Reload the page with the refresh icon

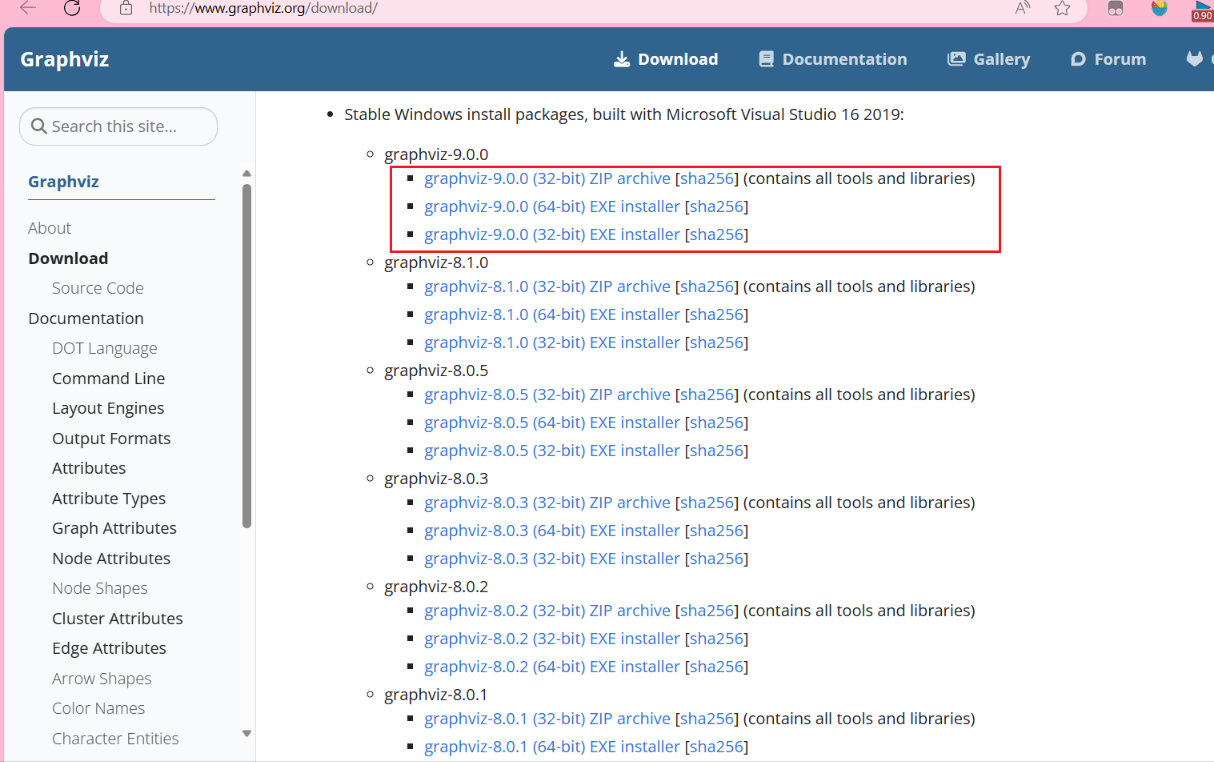point(72,8)
